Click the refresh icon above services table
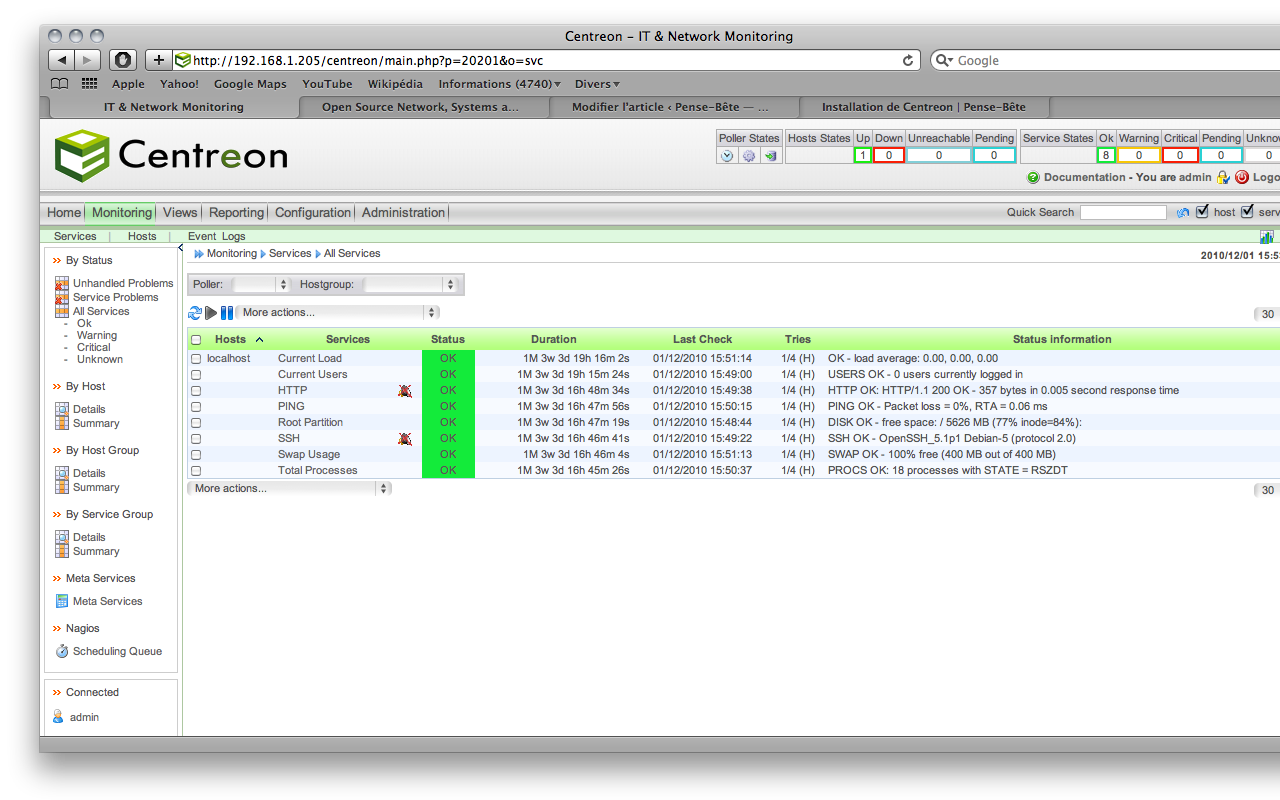The height and width of the screenshot is (800, 1280). [195, 313]
